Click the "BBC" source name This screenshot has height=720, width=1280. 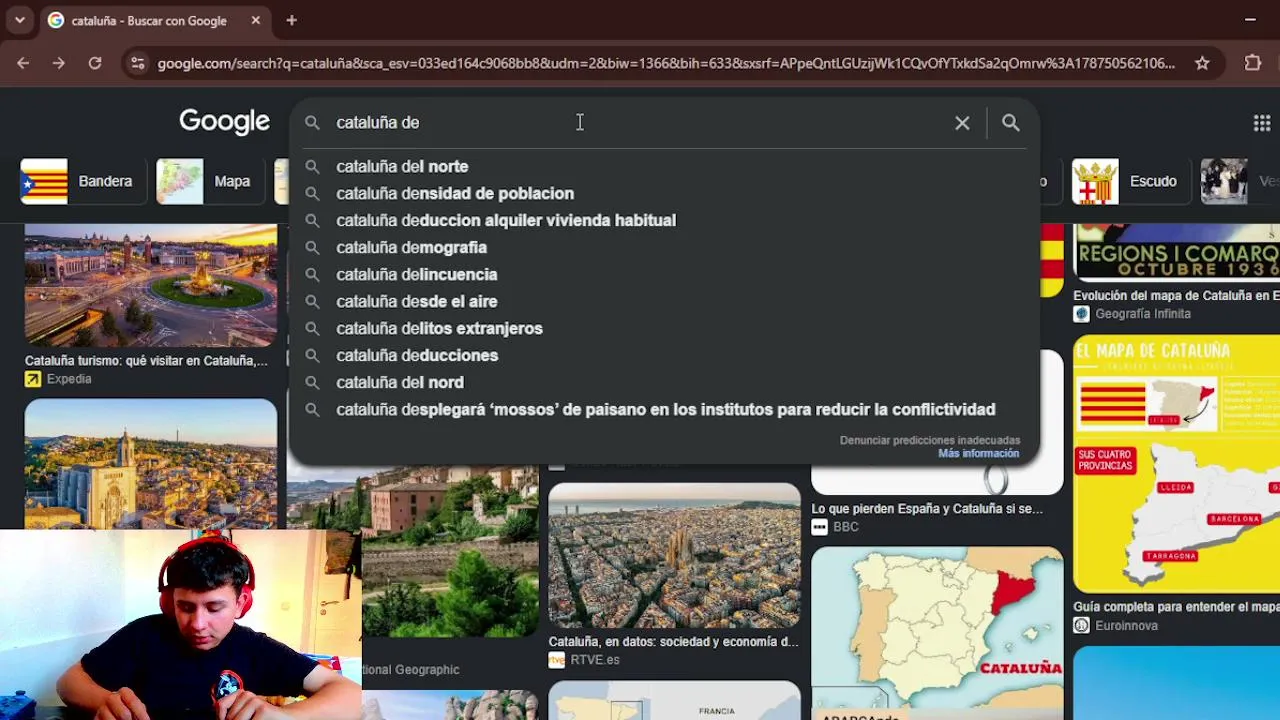point(846,527)
